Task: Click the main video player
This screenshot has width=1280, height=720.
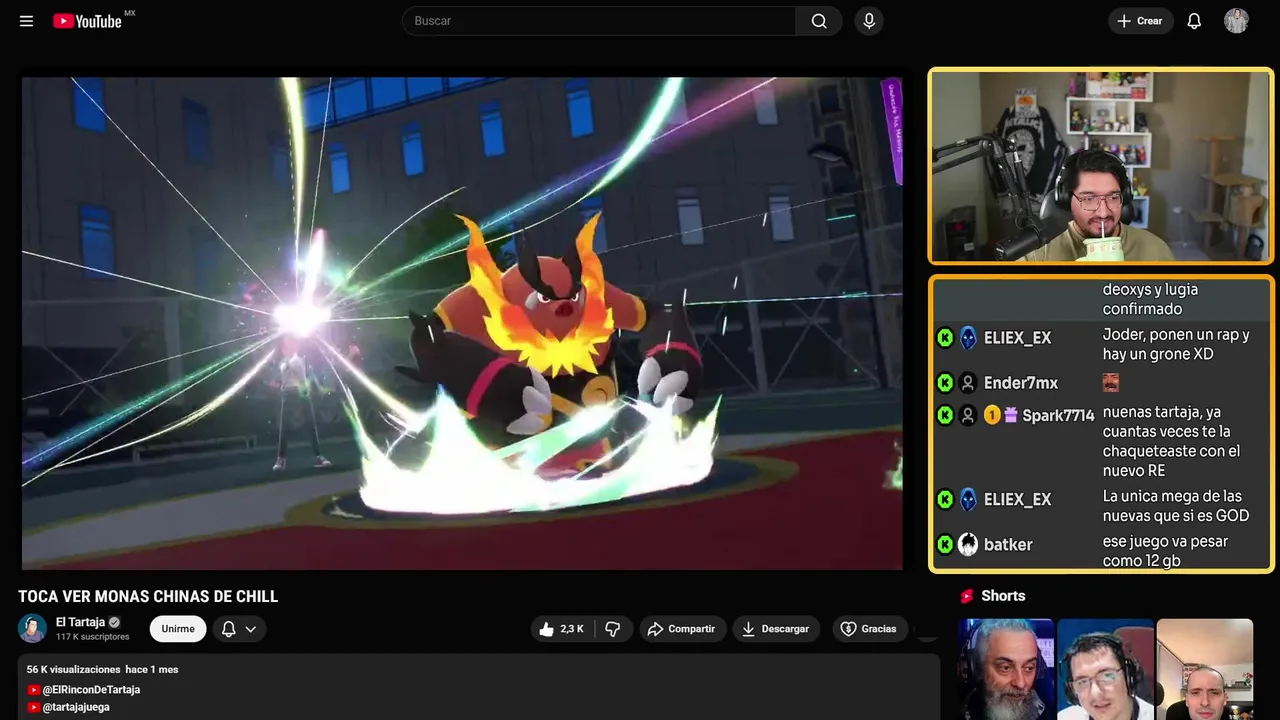Action: [x=462, y=323]
